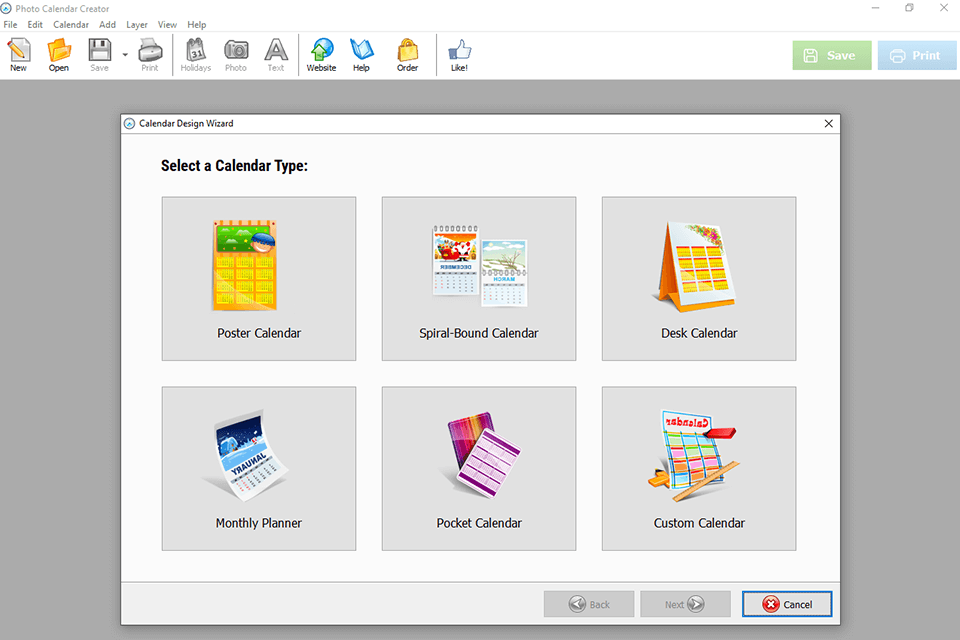Choose the Monthly Planner type
This screenshot has height=640, width=960.
[x=258, y=469]
